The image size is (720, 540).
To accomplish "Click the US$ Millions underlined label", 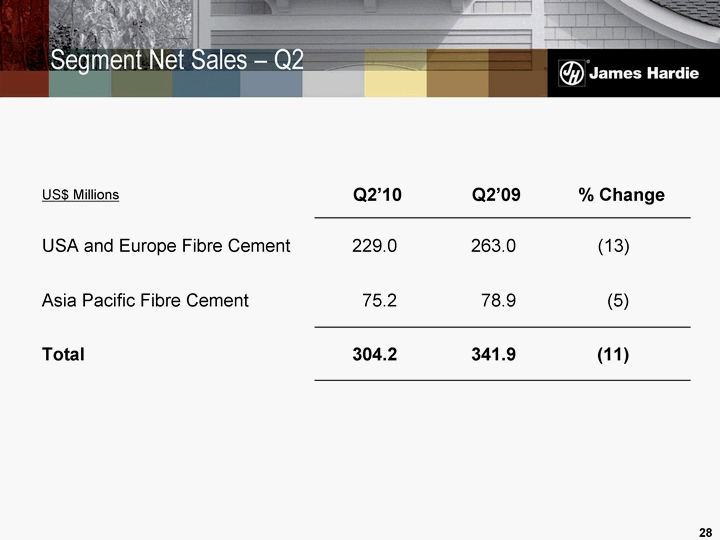I will pos(80,194).
